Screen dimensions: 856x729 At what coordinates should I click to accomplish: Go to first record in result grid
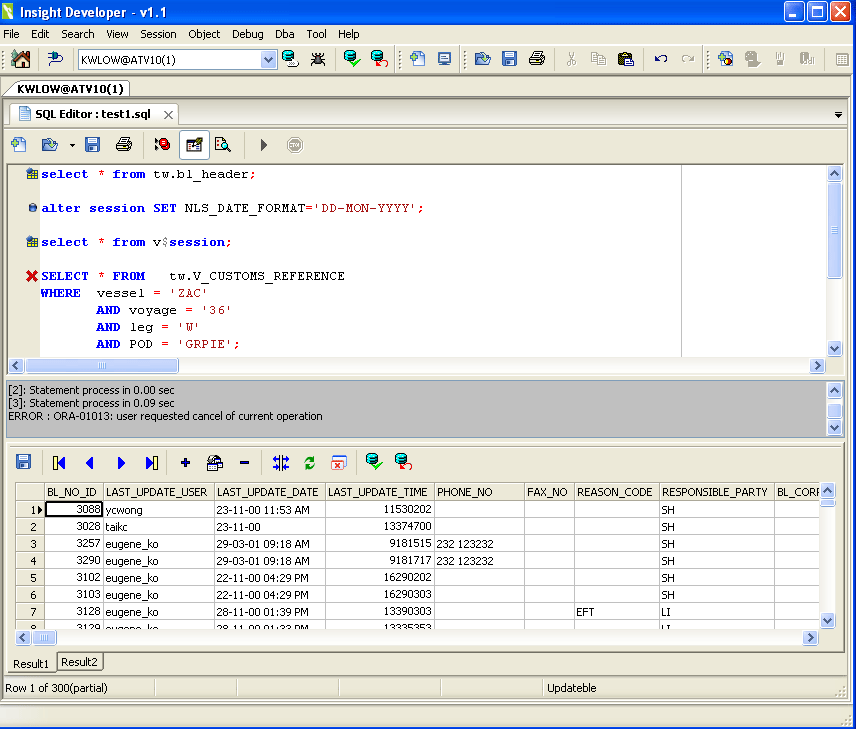[59, 463]
